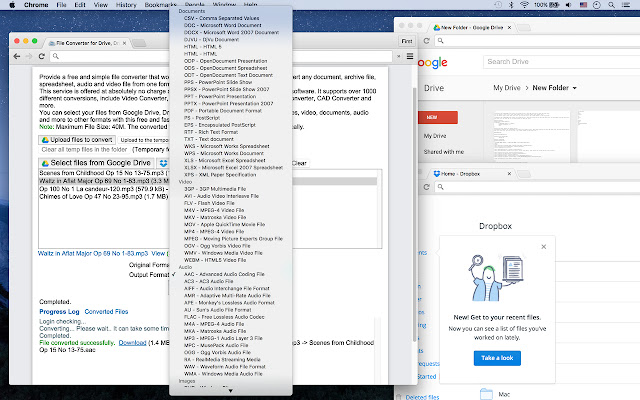Open Chrome hamburger menu in File Converter window
The image size is (640, 400).
pos(410,56)
